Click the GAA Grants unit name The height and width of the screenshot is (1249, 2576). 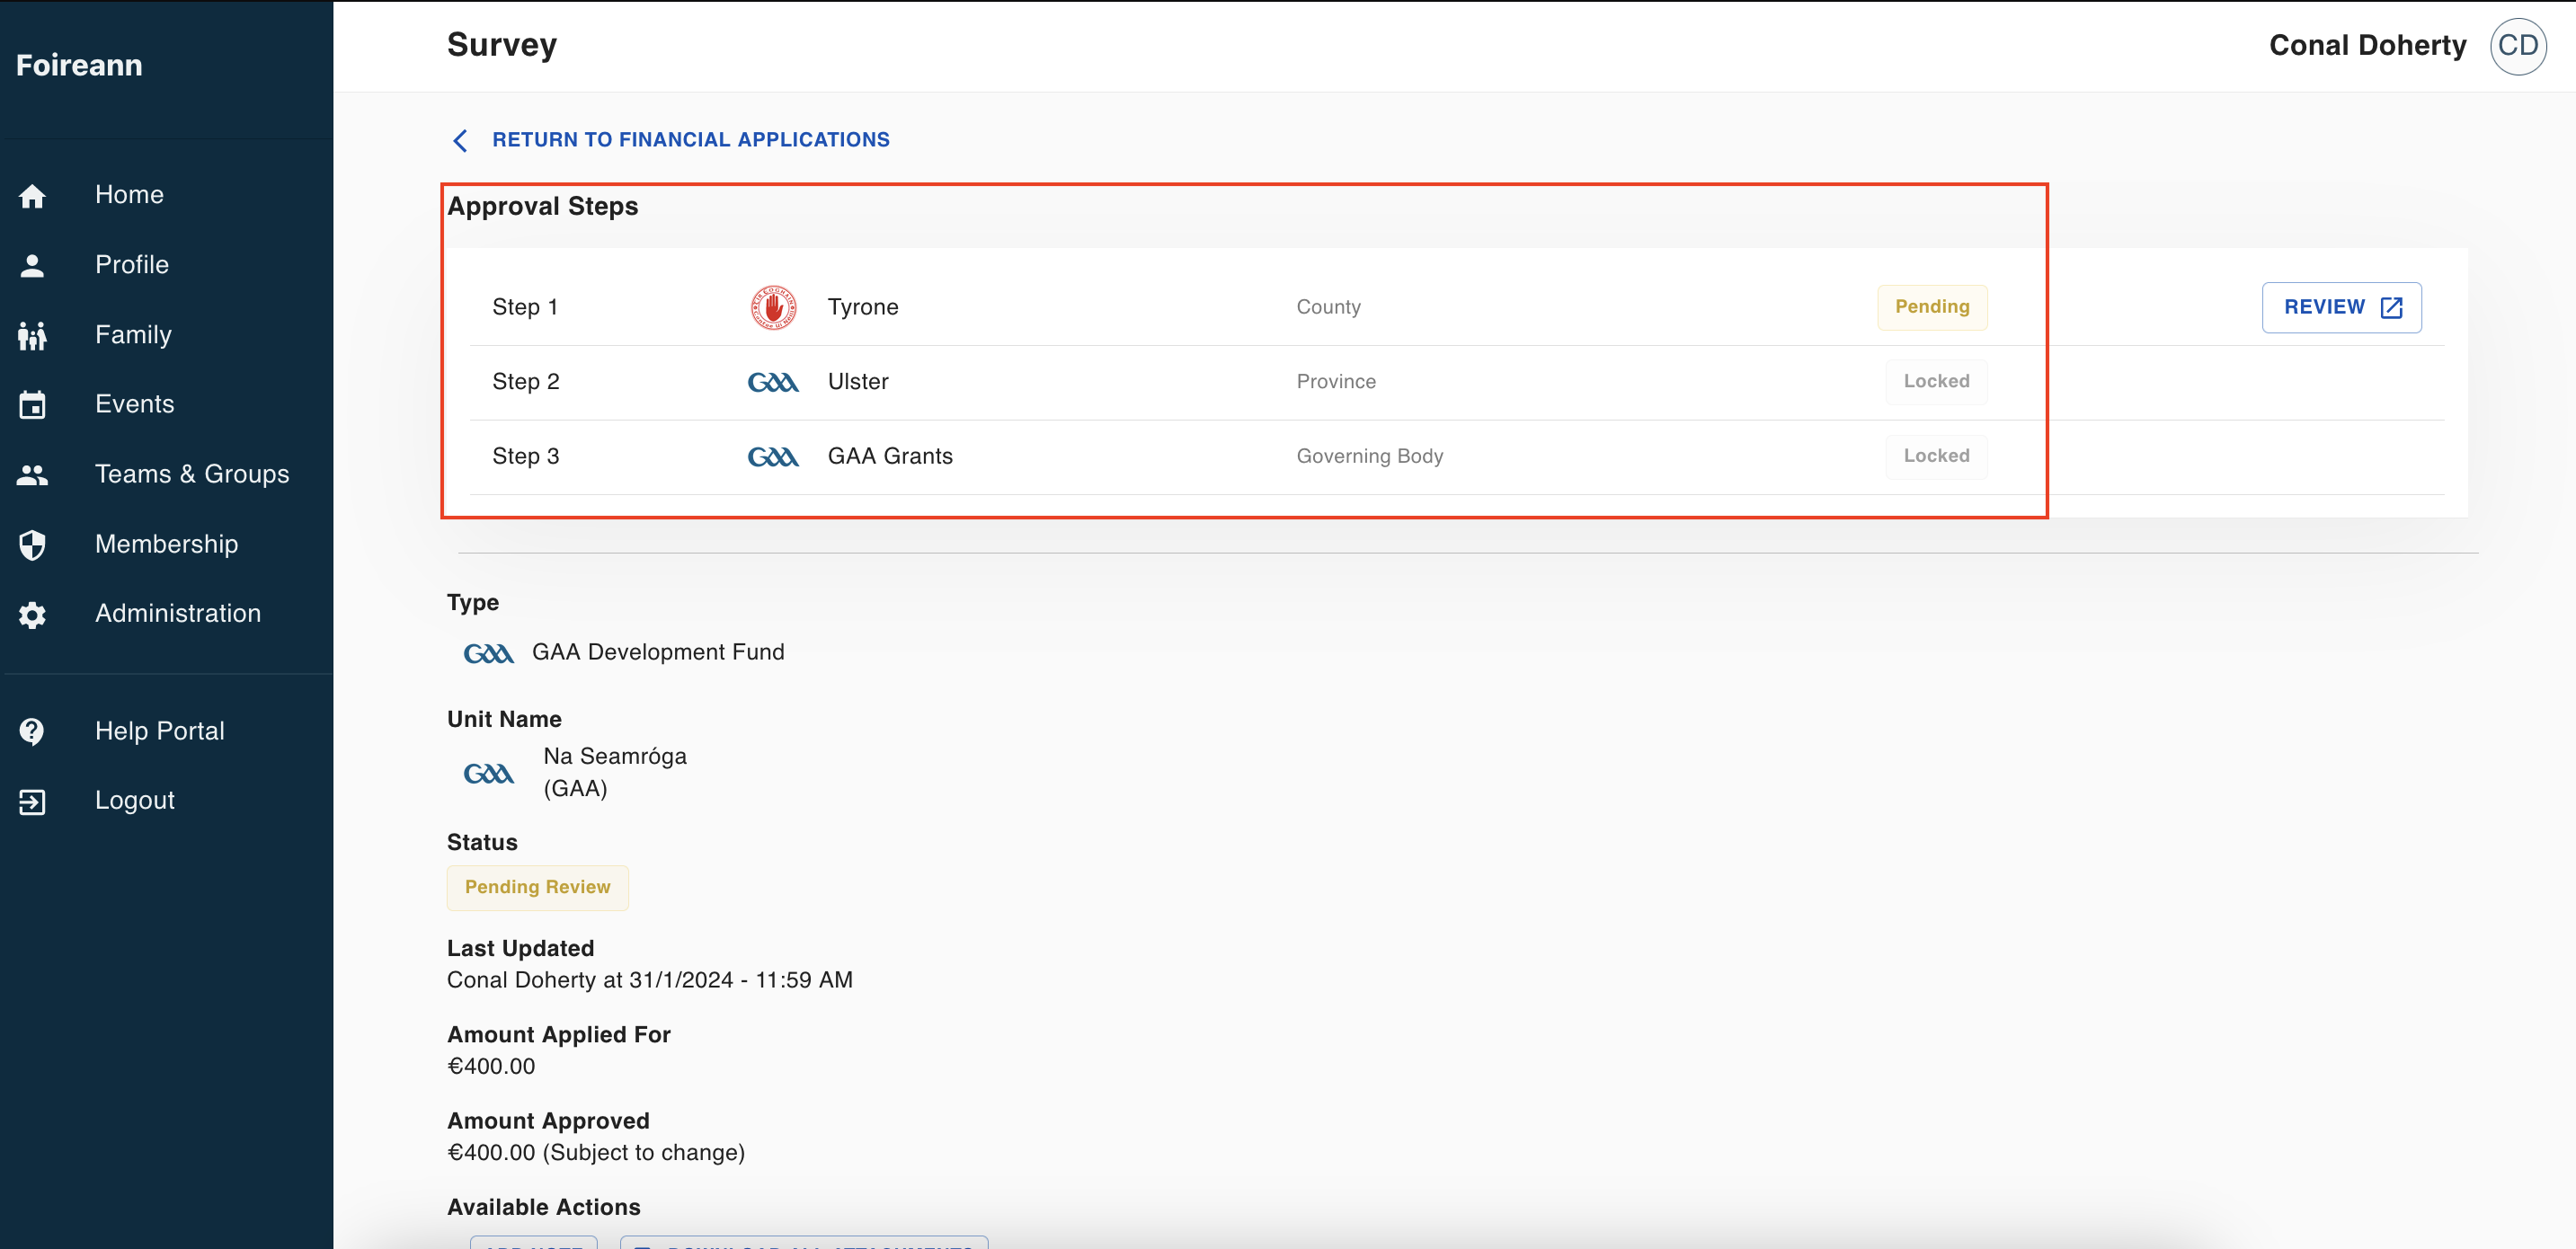890,456
